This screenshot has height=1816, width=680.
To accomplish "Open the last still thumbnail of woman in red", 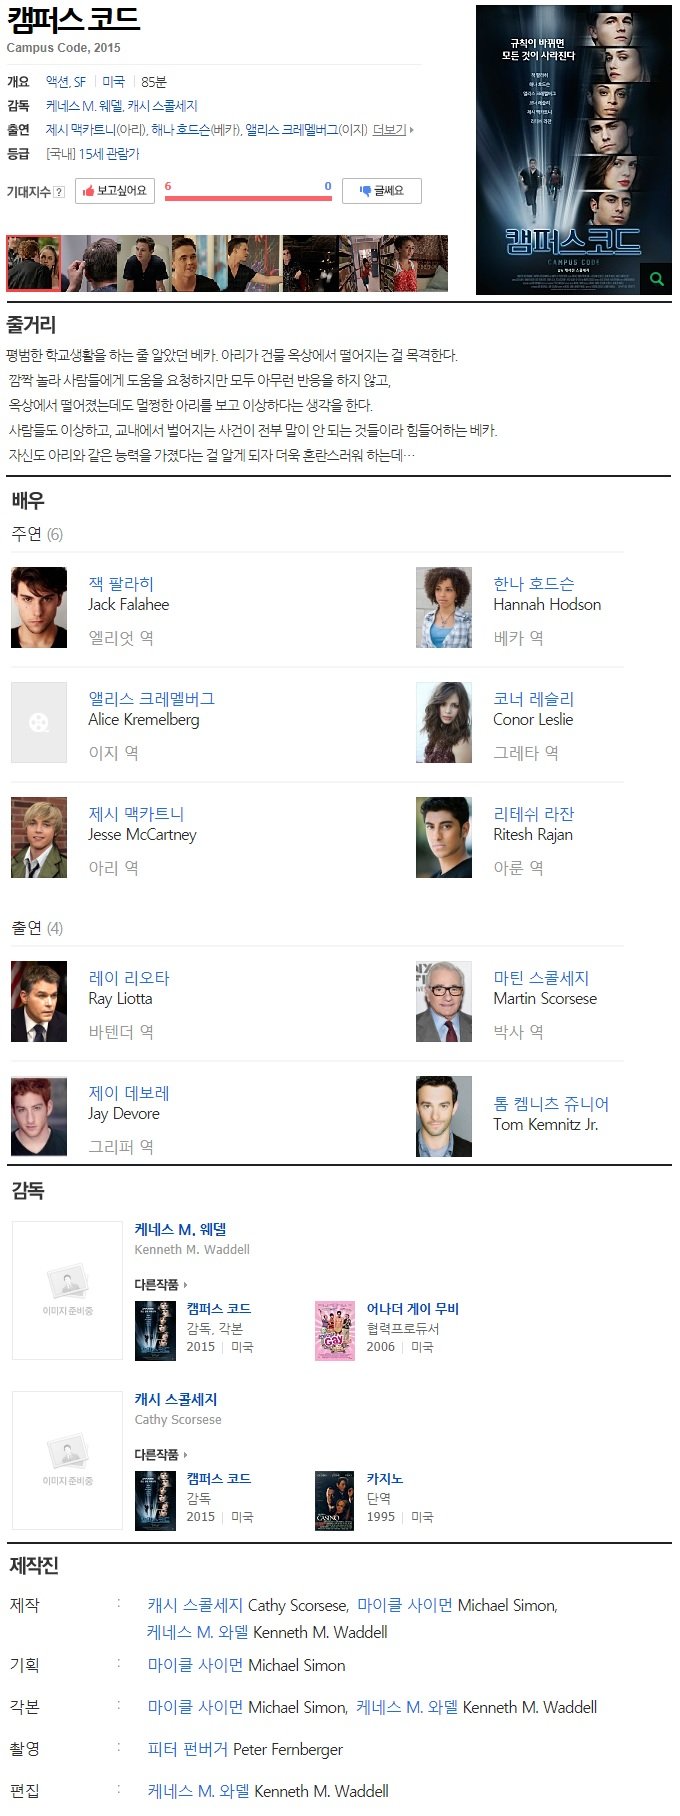I will tap(421, 264).
